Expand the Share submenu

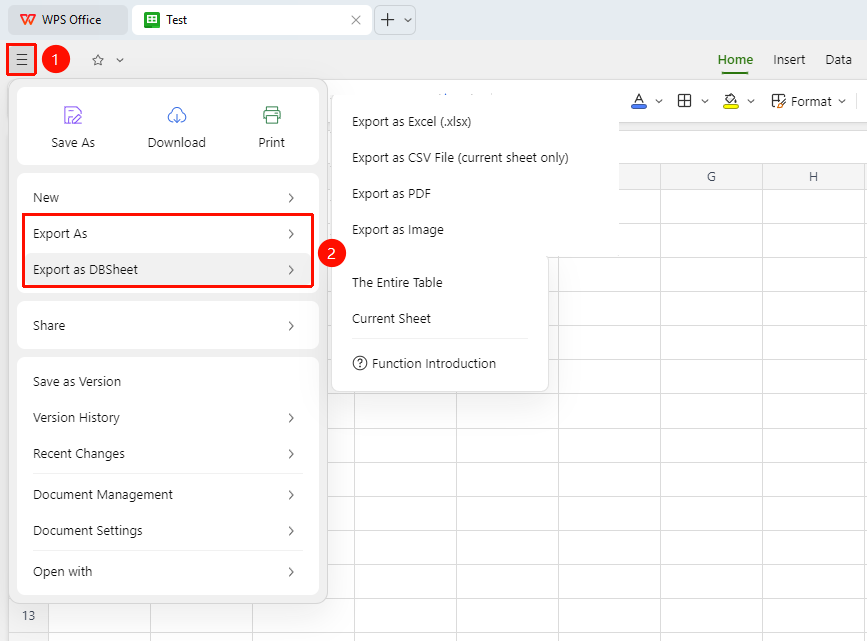(x=168, y=325)
